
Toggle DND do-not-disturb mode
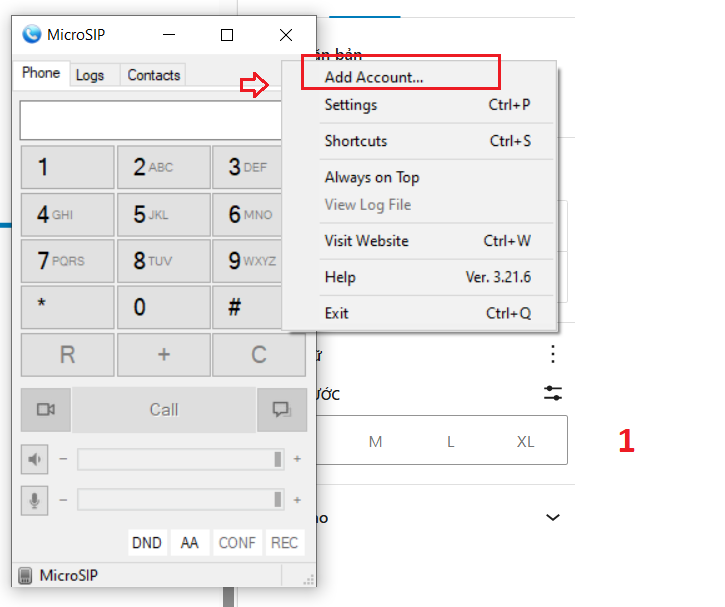[147, 542]
